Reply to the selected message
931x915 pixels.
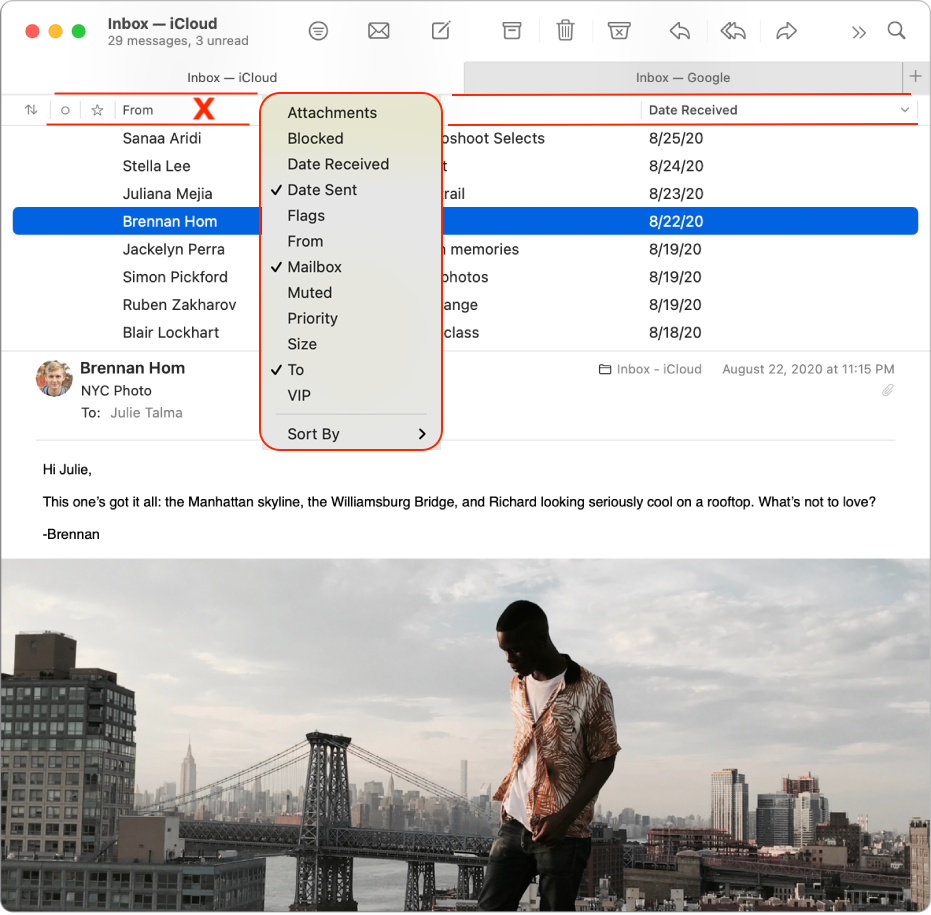coord(679,30)
